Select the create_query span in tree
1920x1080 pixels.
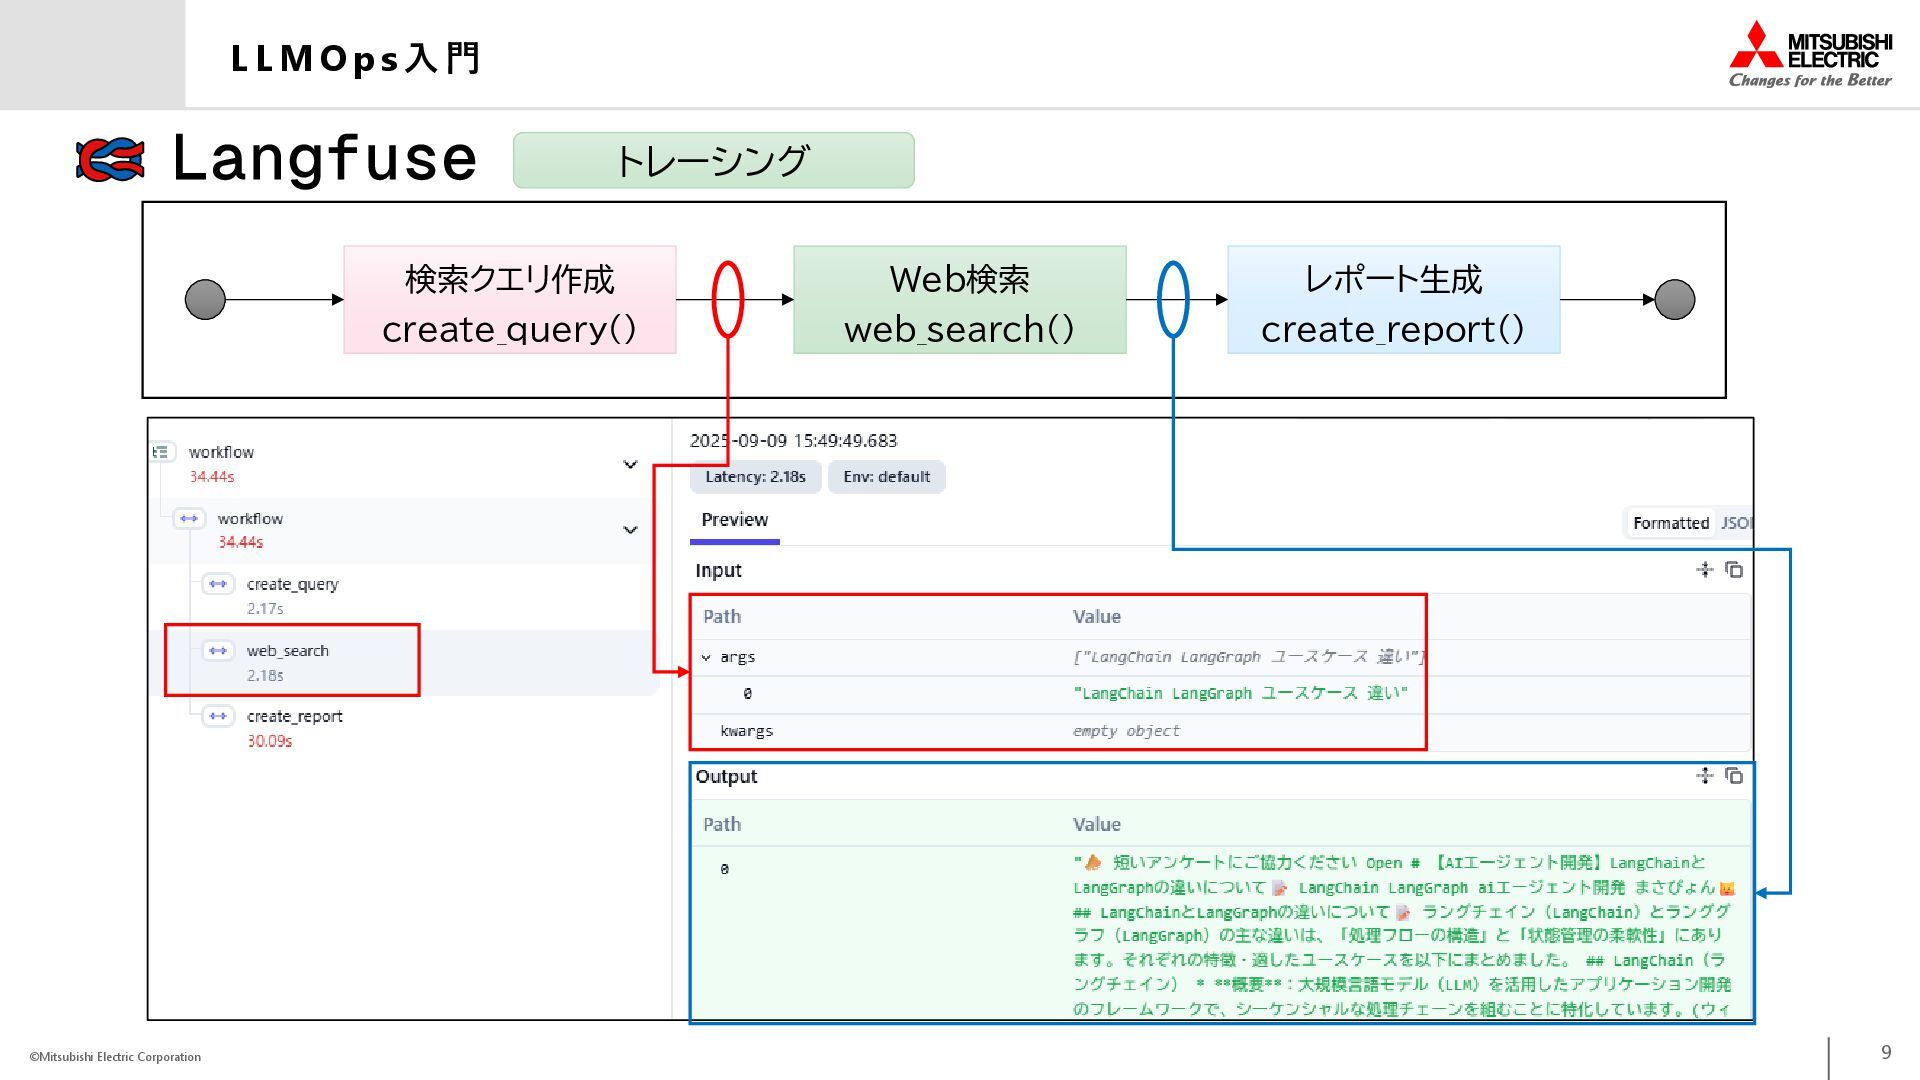(292, 585)
